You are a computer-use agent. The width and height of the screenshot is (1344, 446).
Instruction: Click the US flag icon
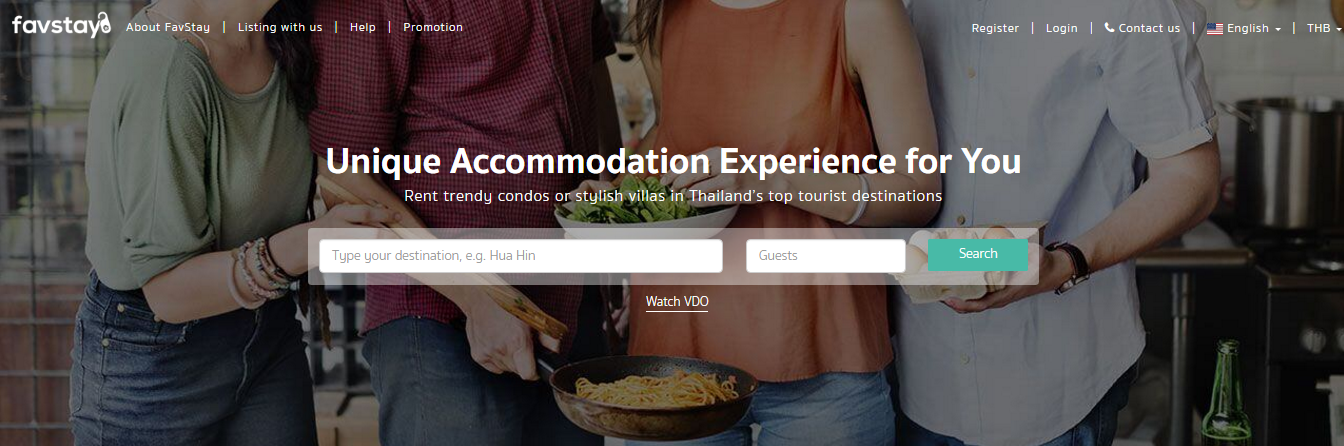tap(1215, 29)
